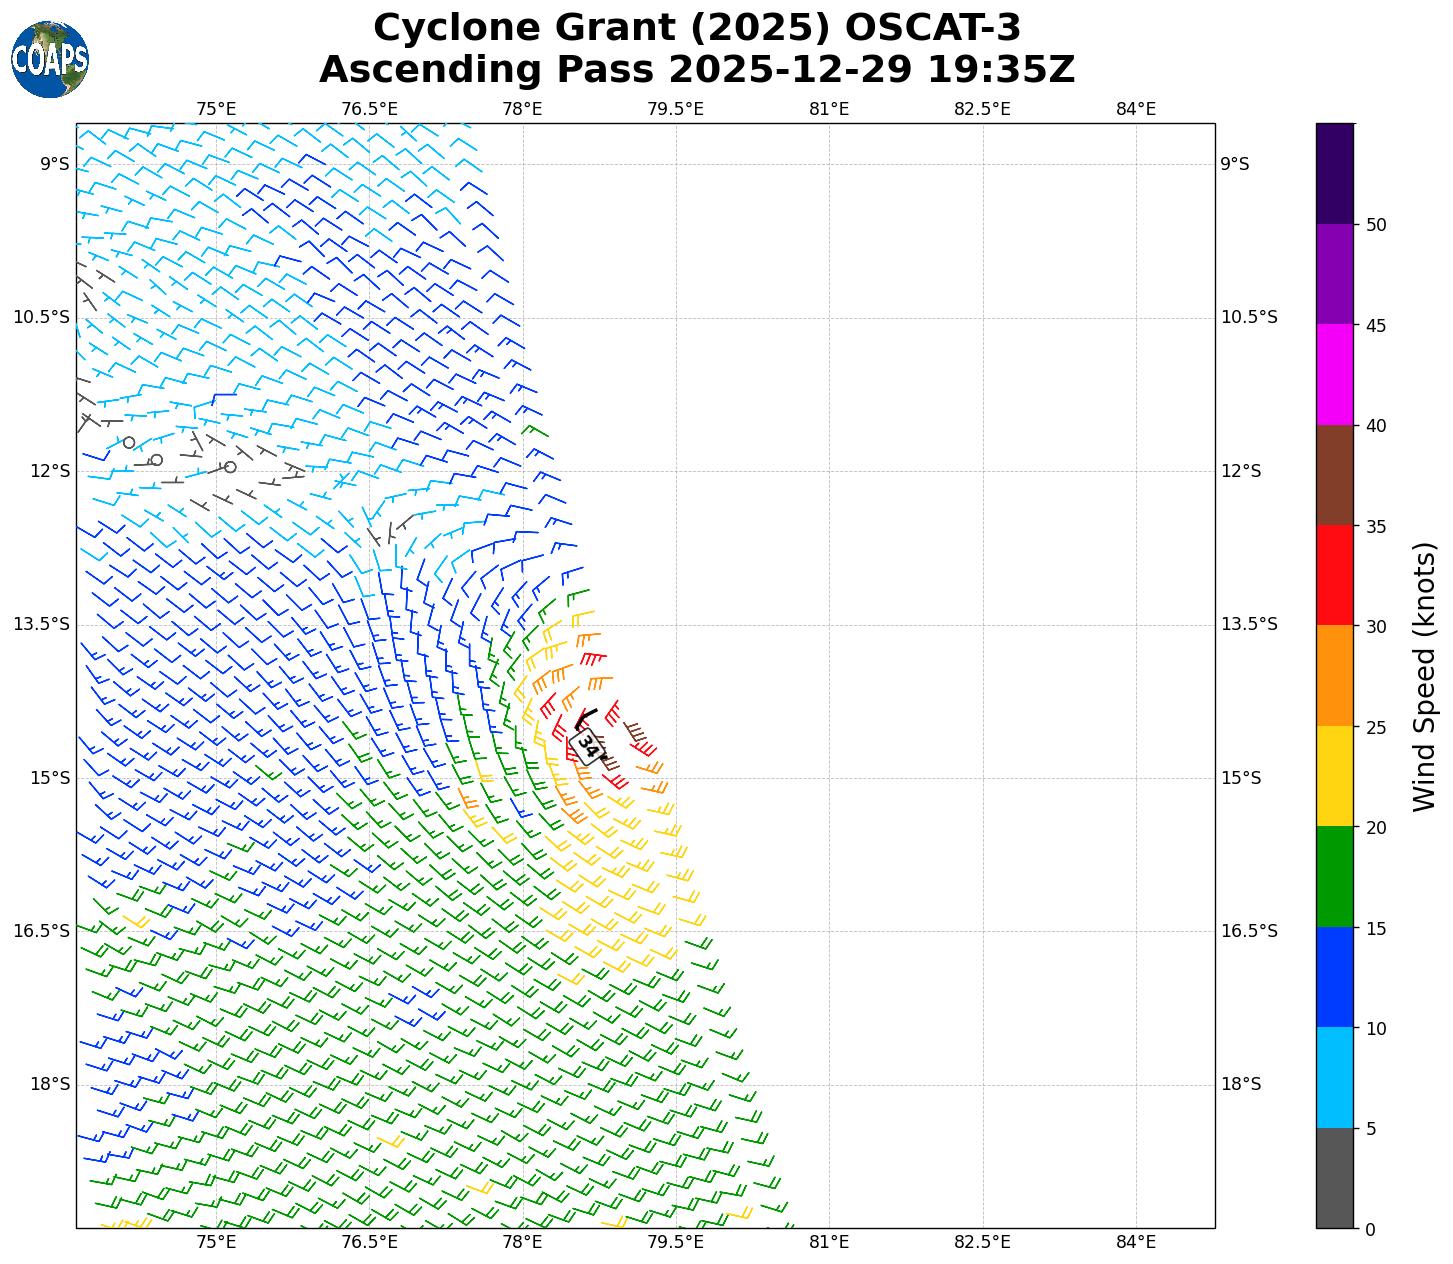Click the light blue 5-10 knot band
The width and height of the screenshot is (1453, 1264).
[x=1334, y=1077]
